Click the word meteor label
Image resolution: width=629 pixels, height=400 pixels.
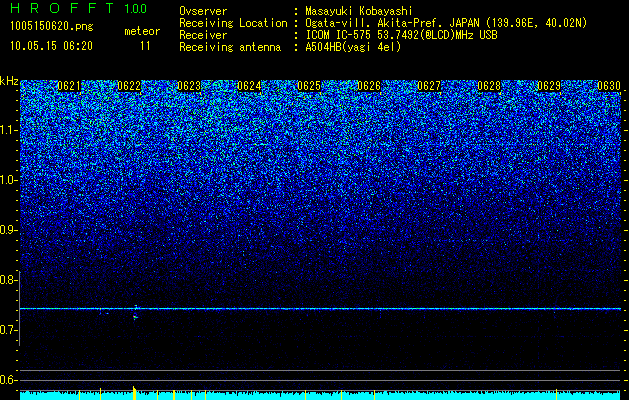(142, 31)
